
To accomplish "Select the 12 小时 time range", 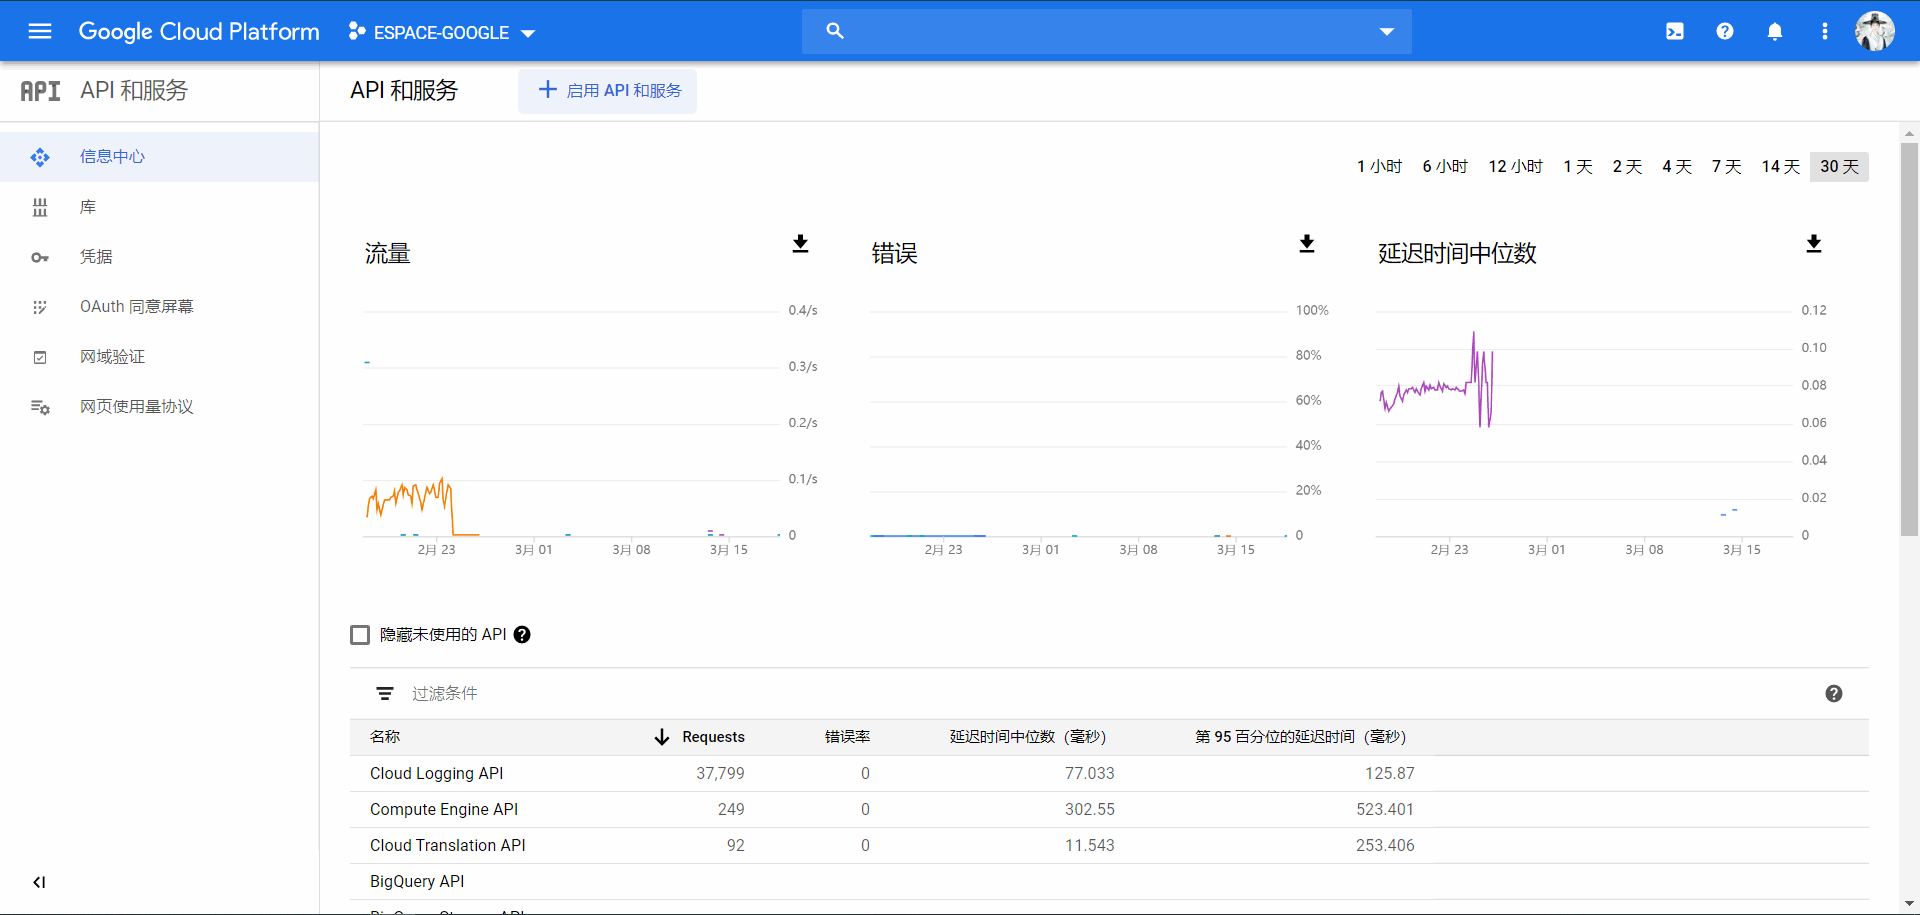I will [1515, 167].
